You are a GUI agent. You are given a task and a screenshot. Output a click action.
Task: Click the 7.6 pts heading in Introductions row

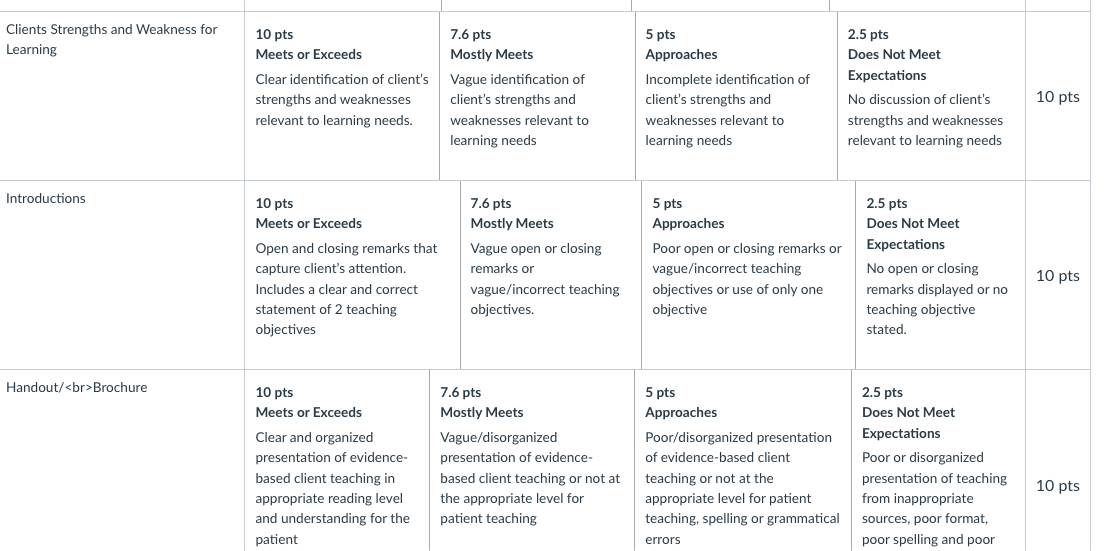point(491,204)
